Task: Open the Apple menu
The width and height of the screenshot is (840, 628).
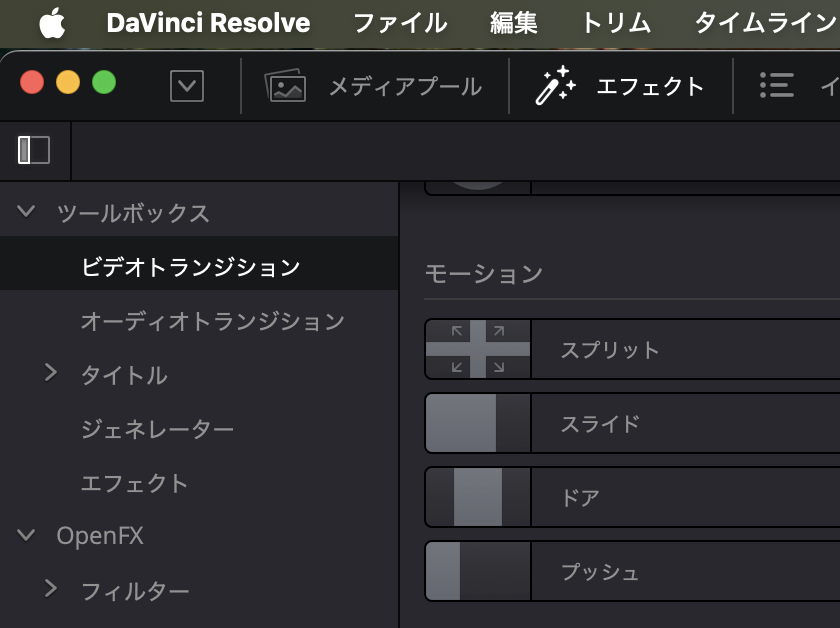Action: (52, 23)
